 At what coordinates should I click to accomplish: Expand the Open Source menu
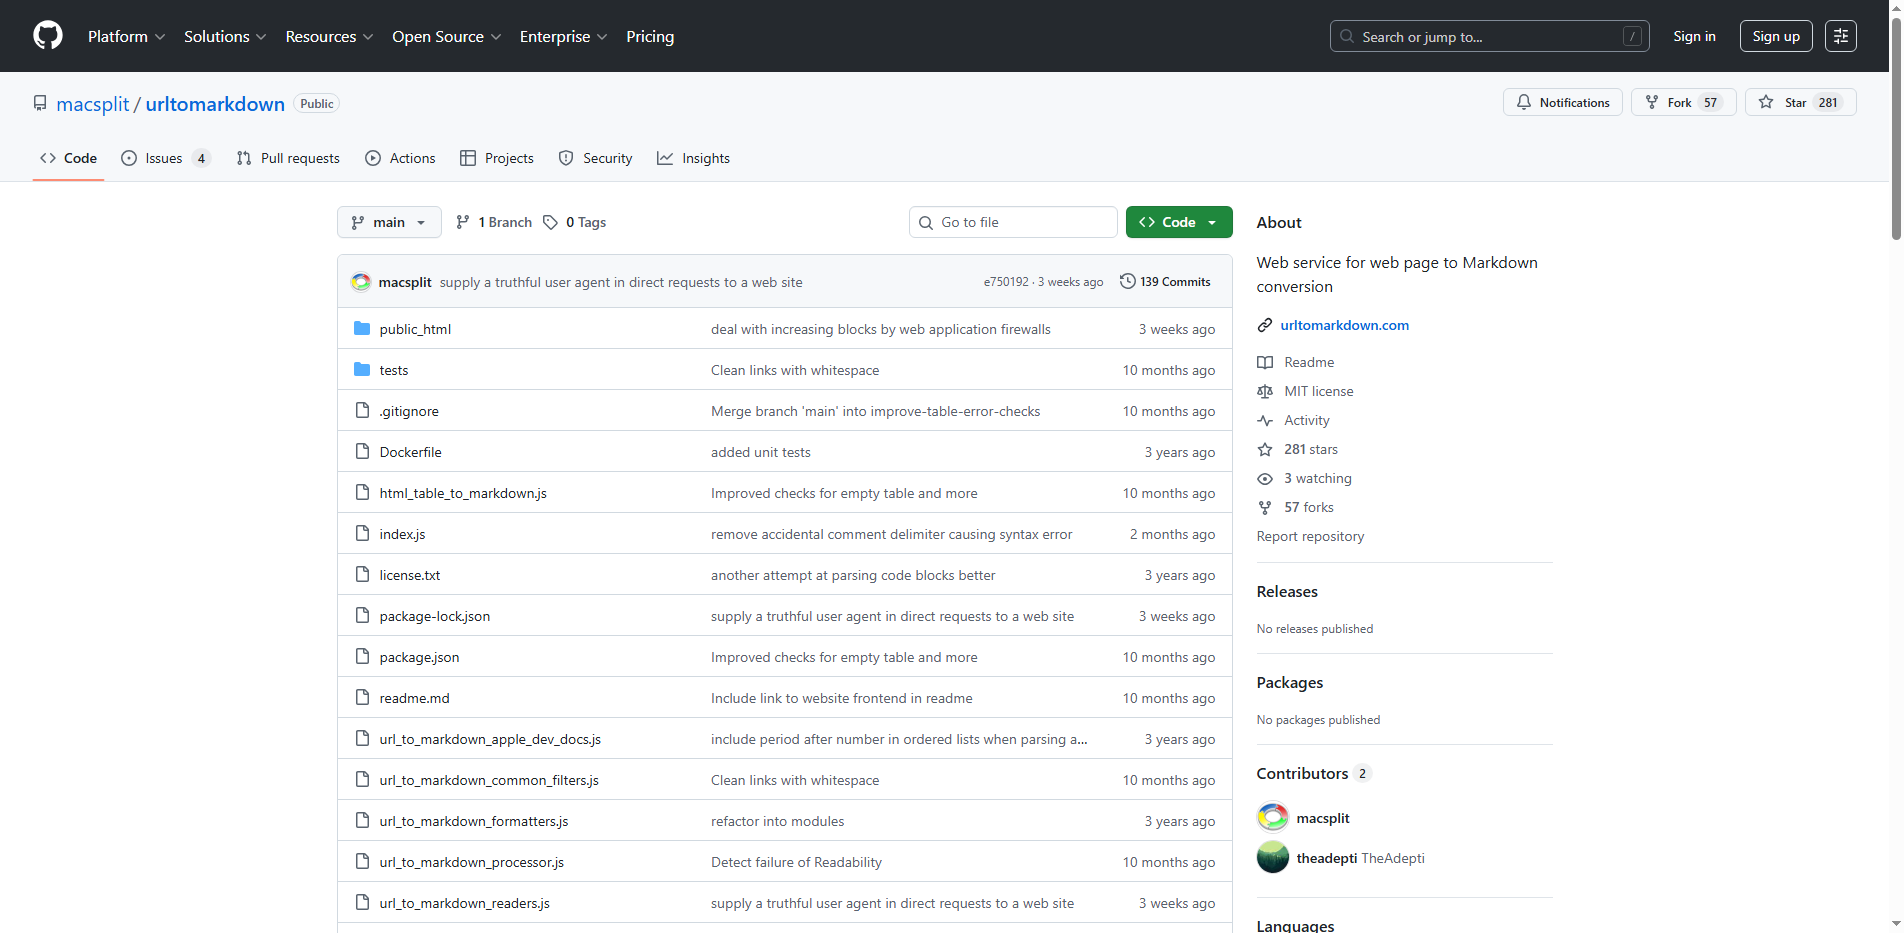(x=445, y=36)
